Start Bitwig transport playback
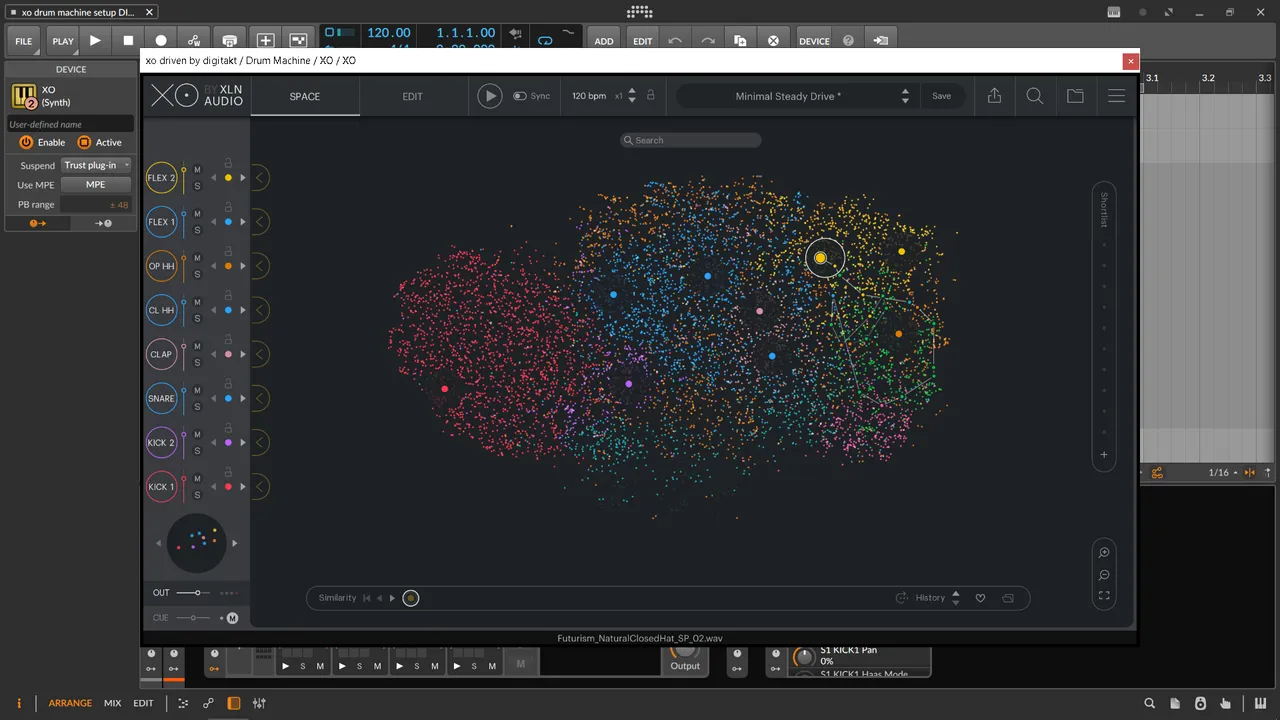 95,41
